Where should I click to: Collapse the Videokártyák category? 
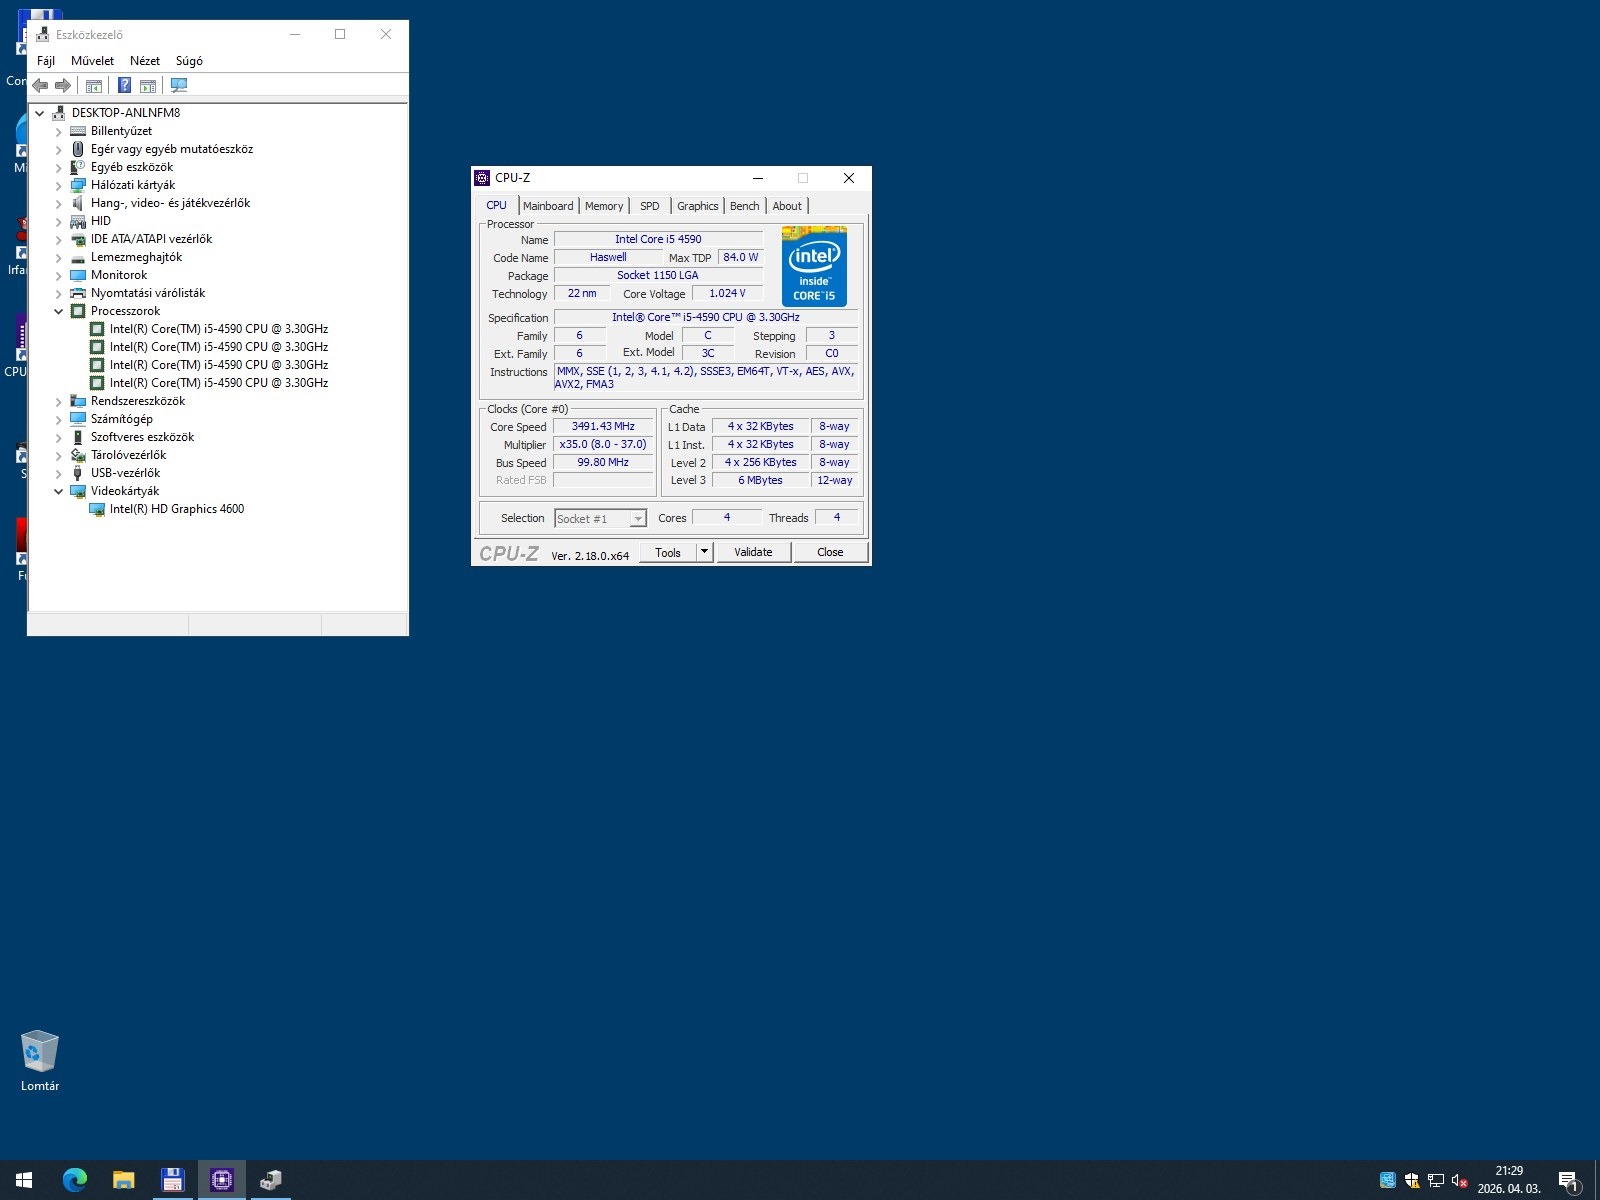(x=58, y=491)
